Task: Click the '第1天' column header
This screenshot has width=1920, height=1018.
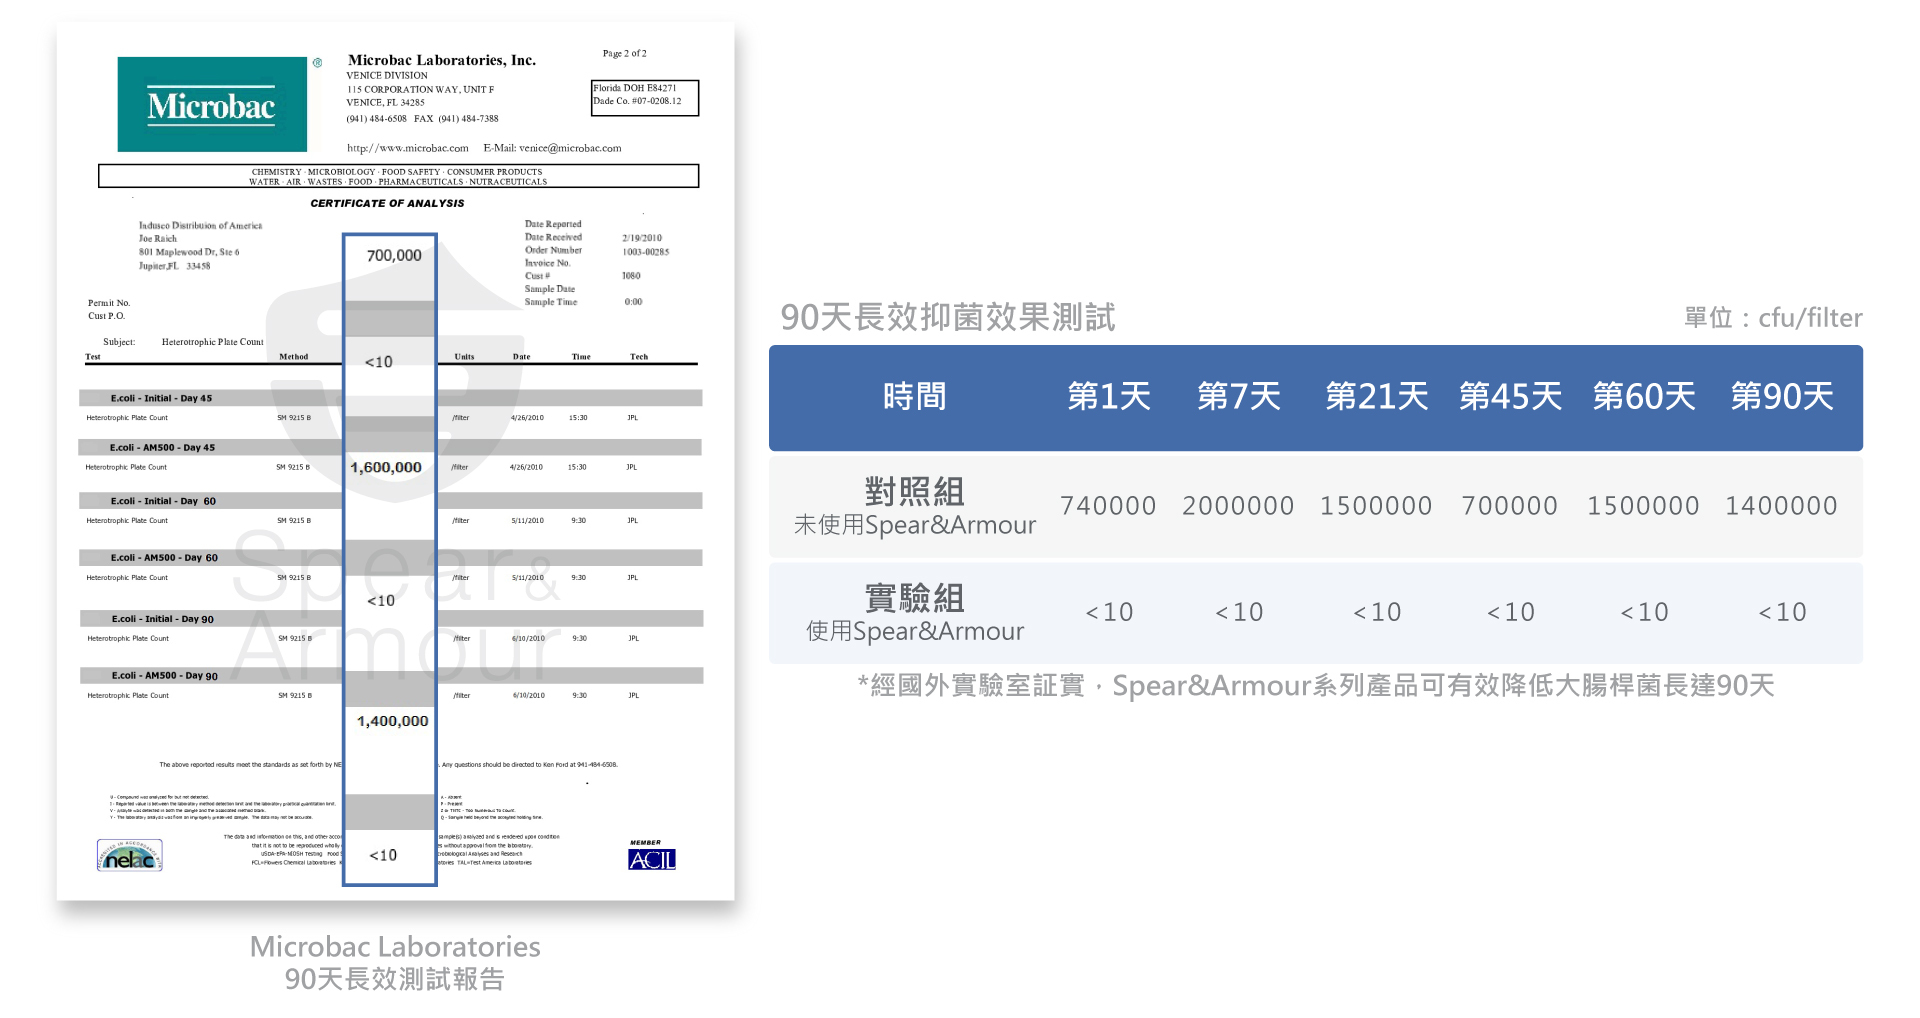Action: point(1109,397)
